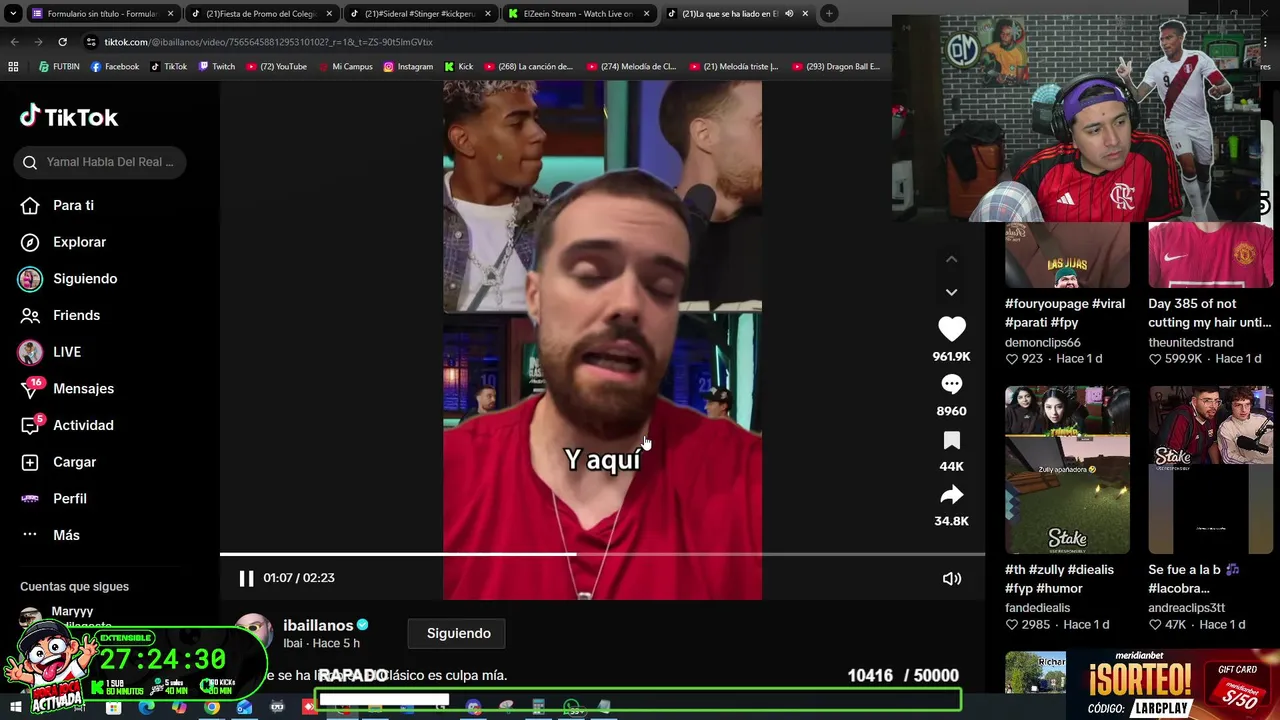This screenshot has width=1280, height=720.
Task: Open Chrome from the taskbar
Action: 212,708
